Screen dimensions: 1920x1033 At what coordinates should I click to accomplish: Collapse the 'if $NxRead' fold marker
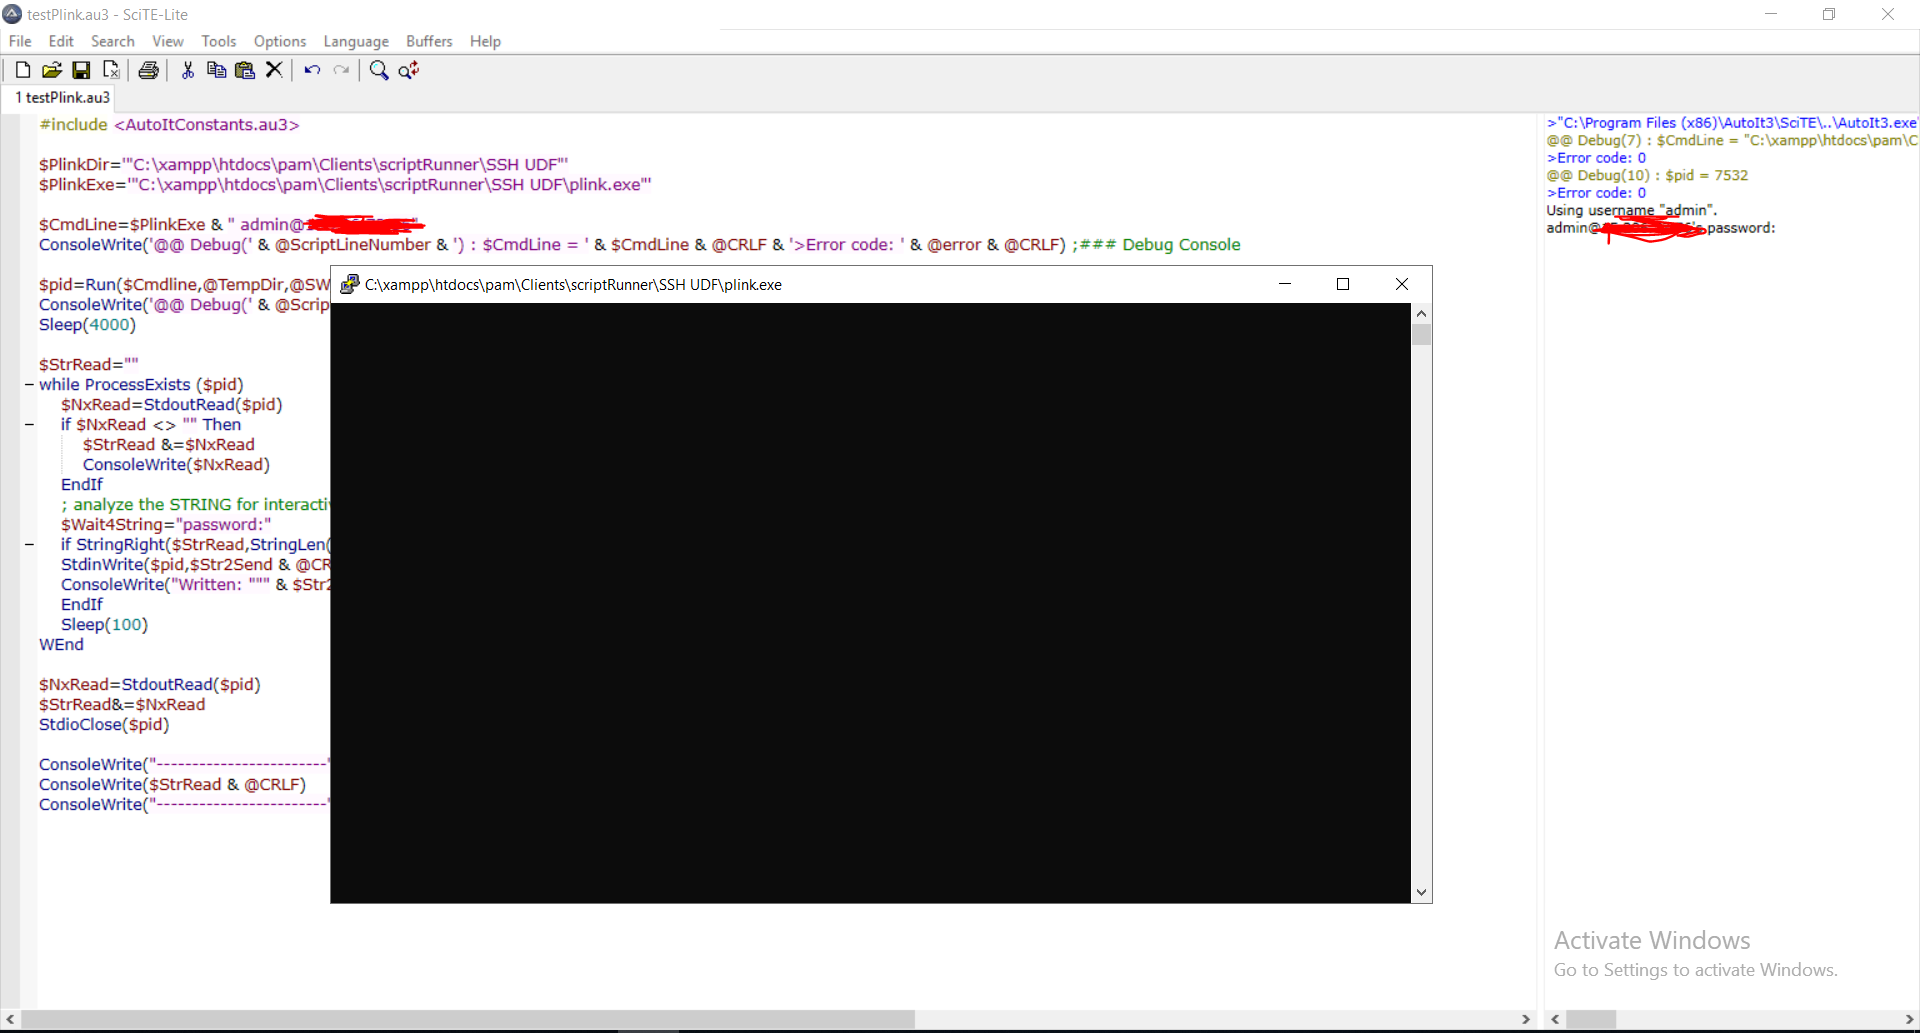(29, 425)
